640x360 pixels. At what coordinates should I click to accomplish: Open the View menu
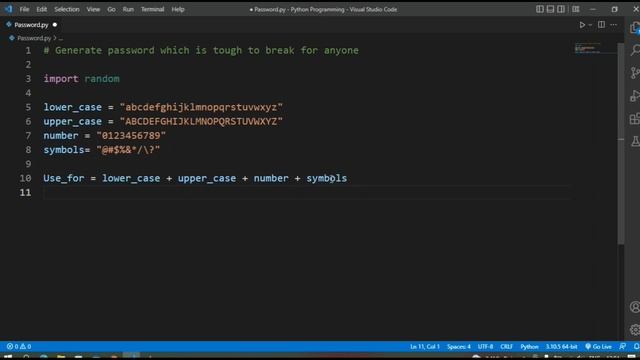pyautogui.click(x=93, y=9)
